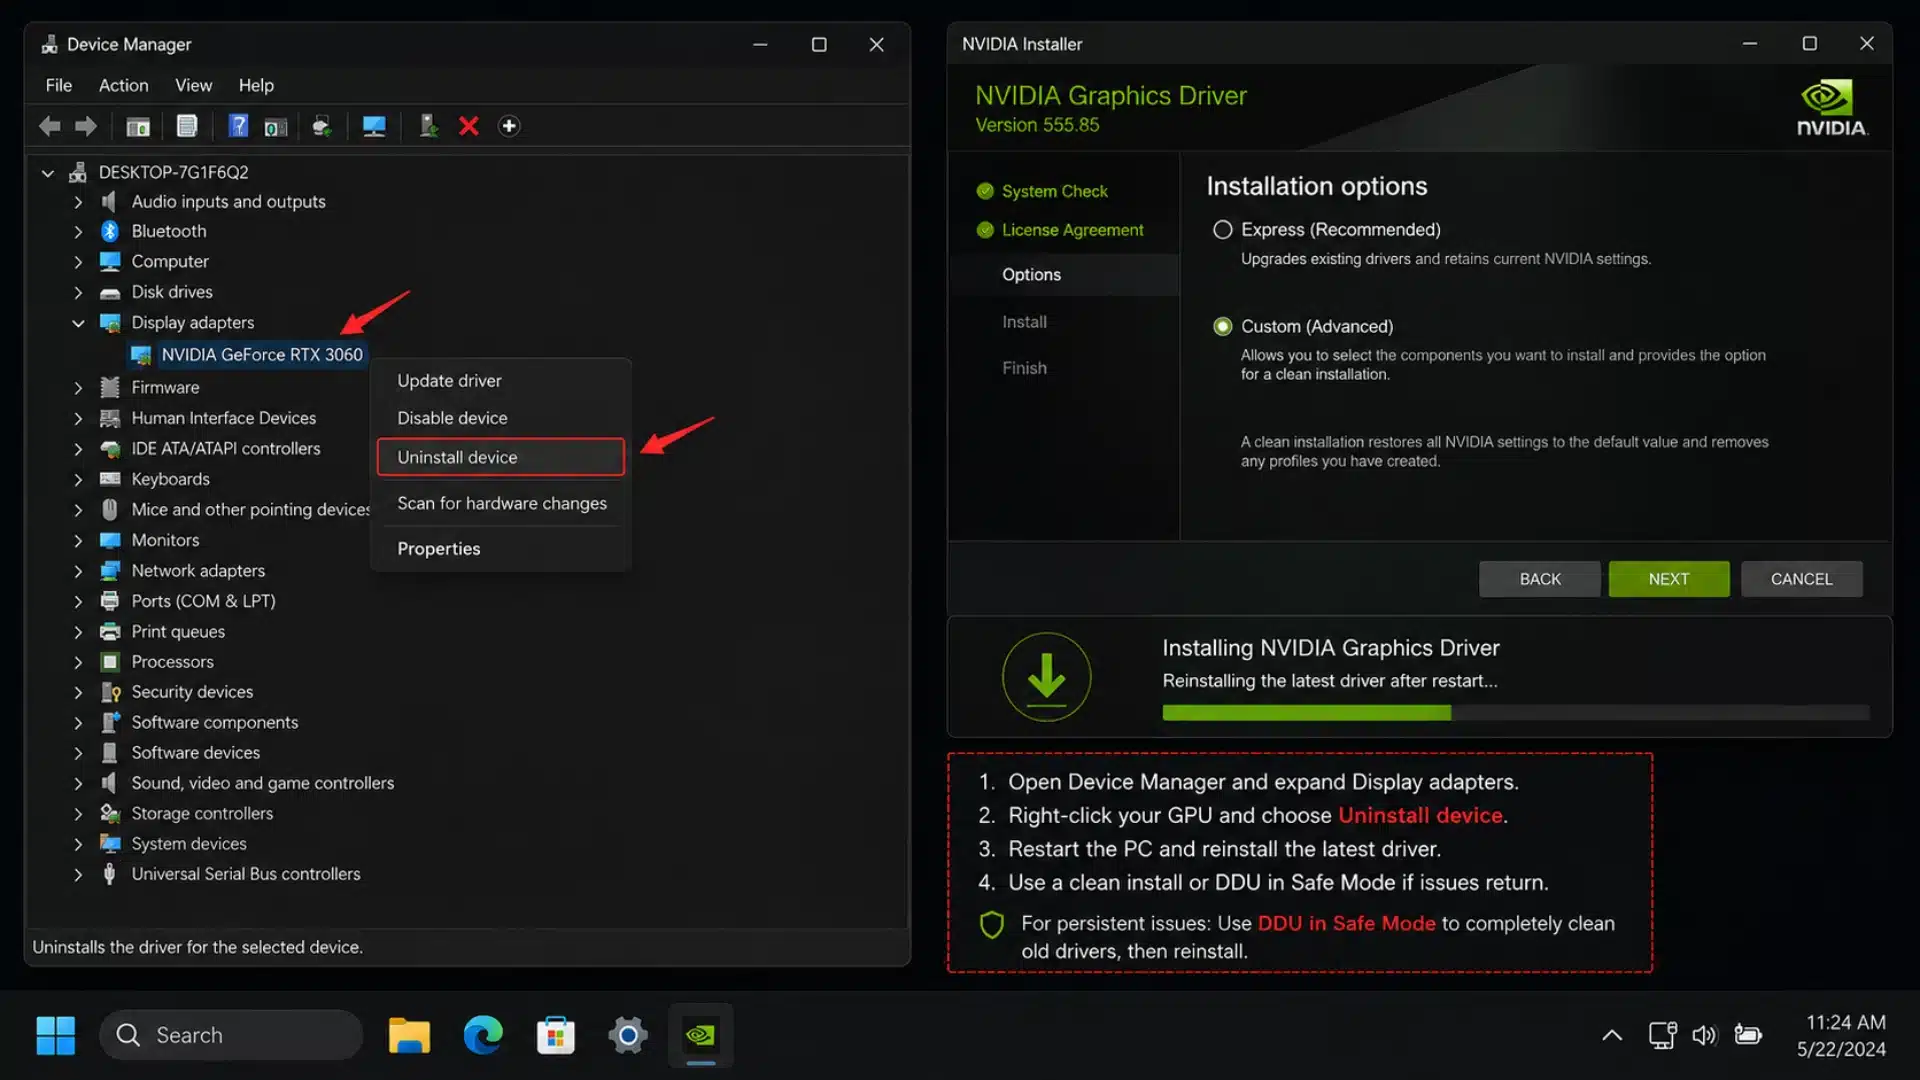
Task: Open the File menu in Device Manager
Action: [x=59, y=86]
